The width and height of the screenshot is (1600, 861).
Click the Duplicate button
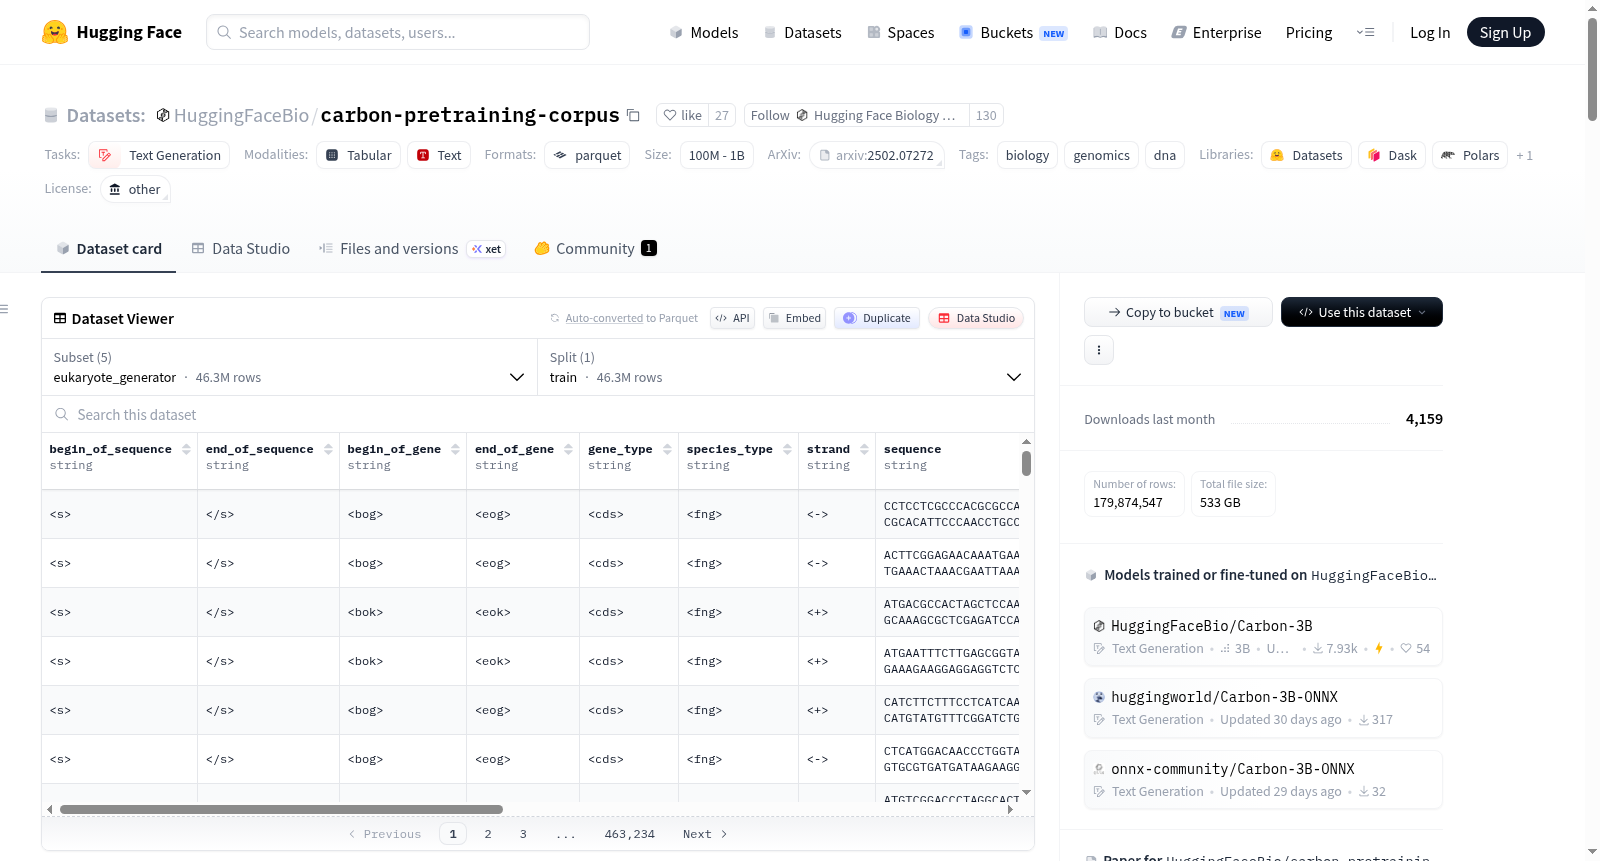877,318
